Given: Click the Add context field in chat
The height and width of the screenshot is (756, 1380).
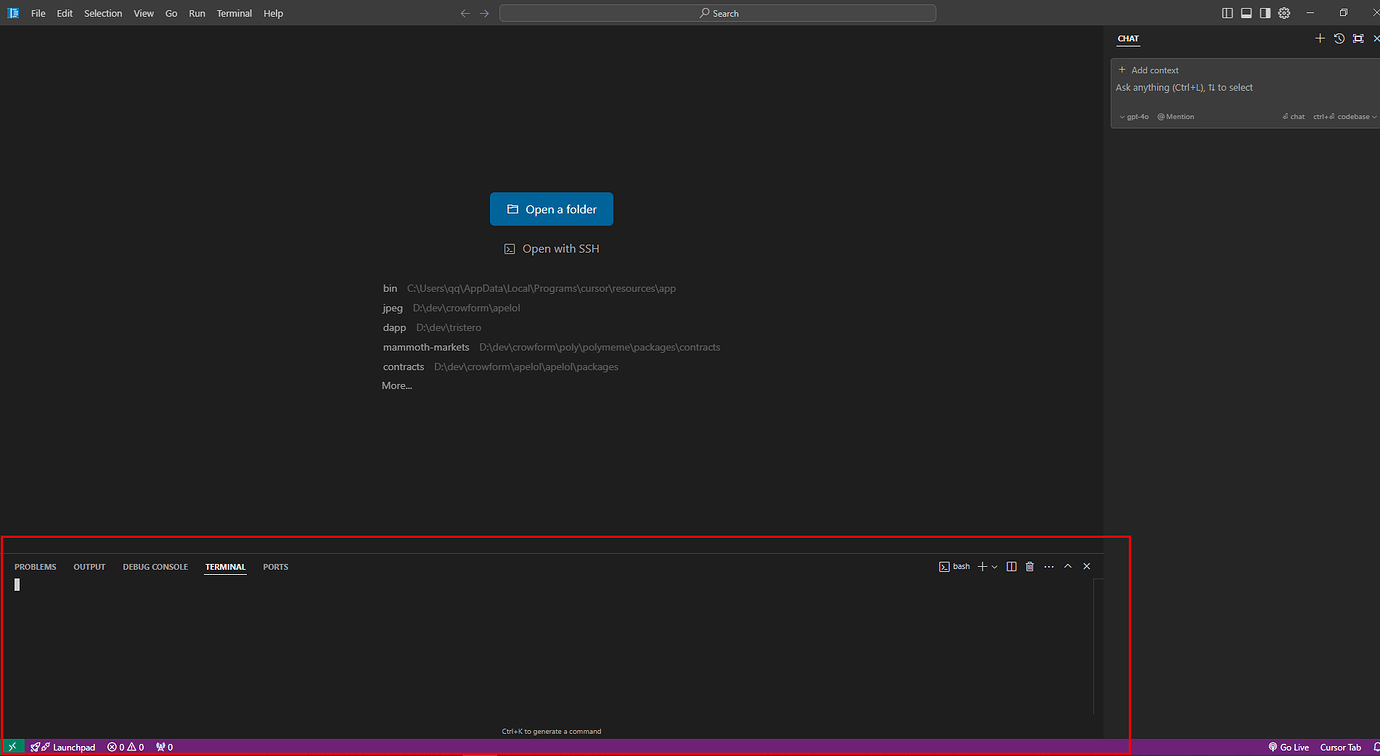Looking at the screenshot, I should click(1148, 70).
